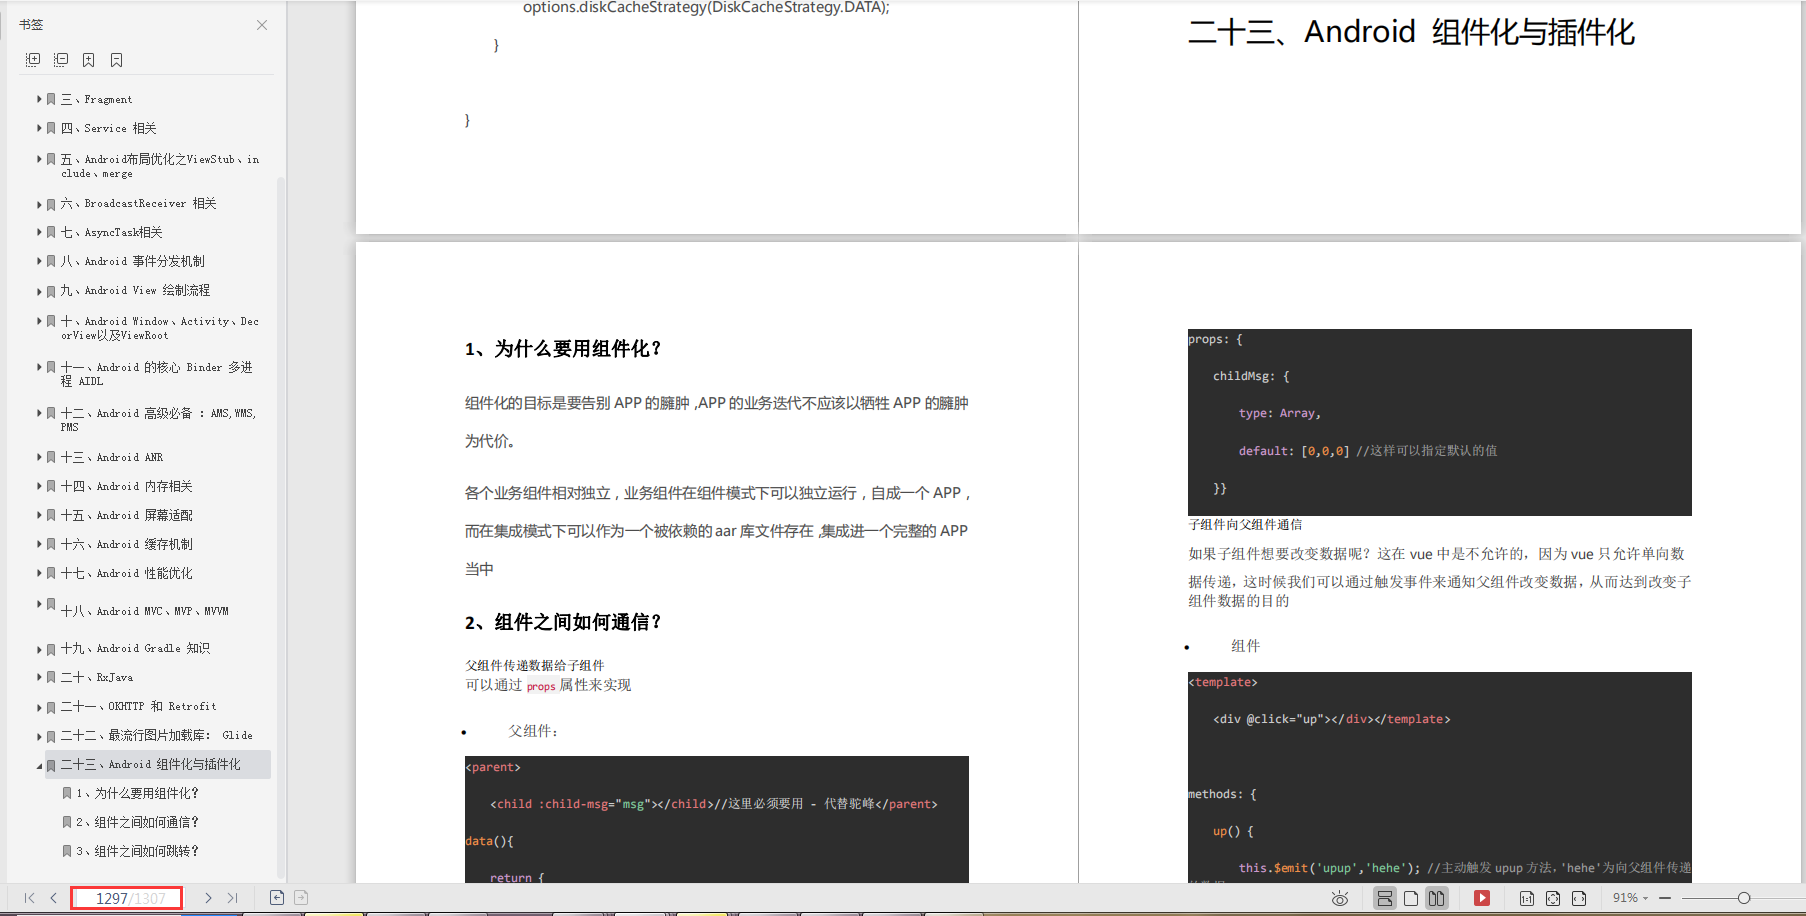
Task: Open bookmark 十五、Android 屏幕适配
Action: (x=127, y=515)
